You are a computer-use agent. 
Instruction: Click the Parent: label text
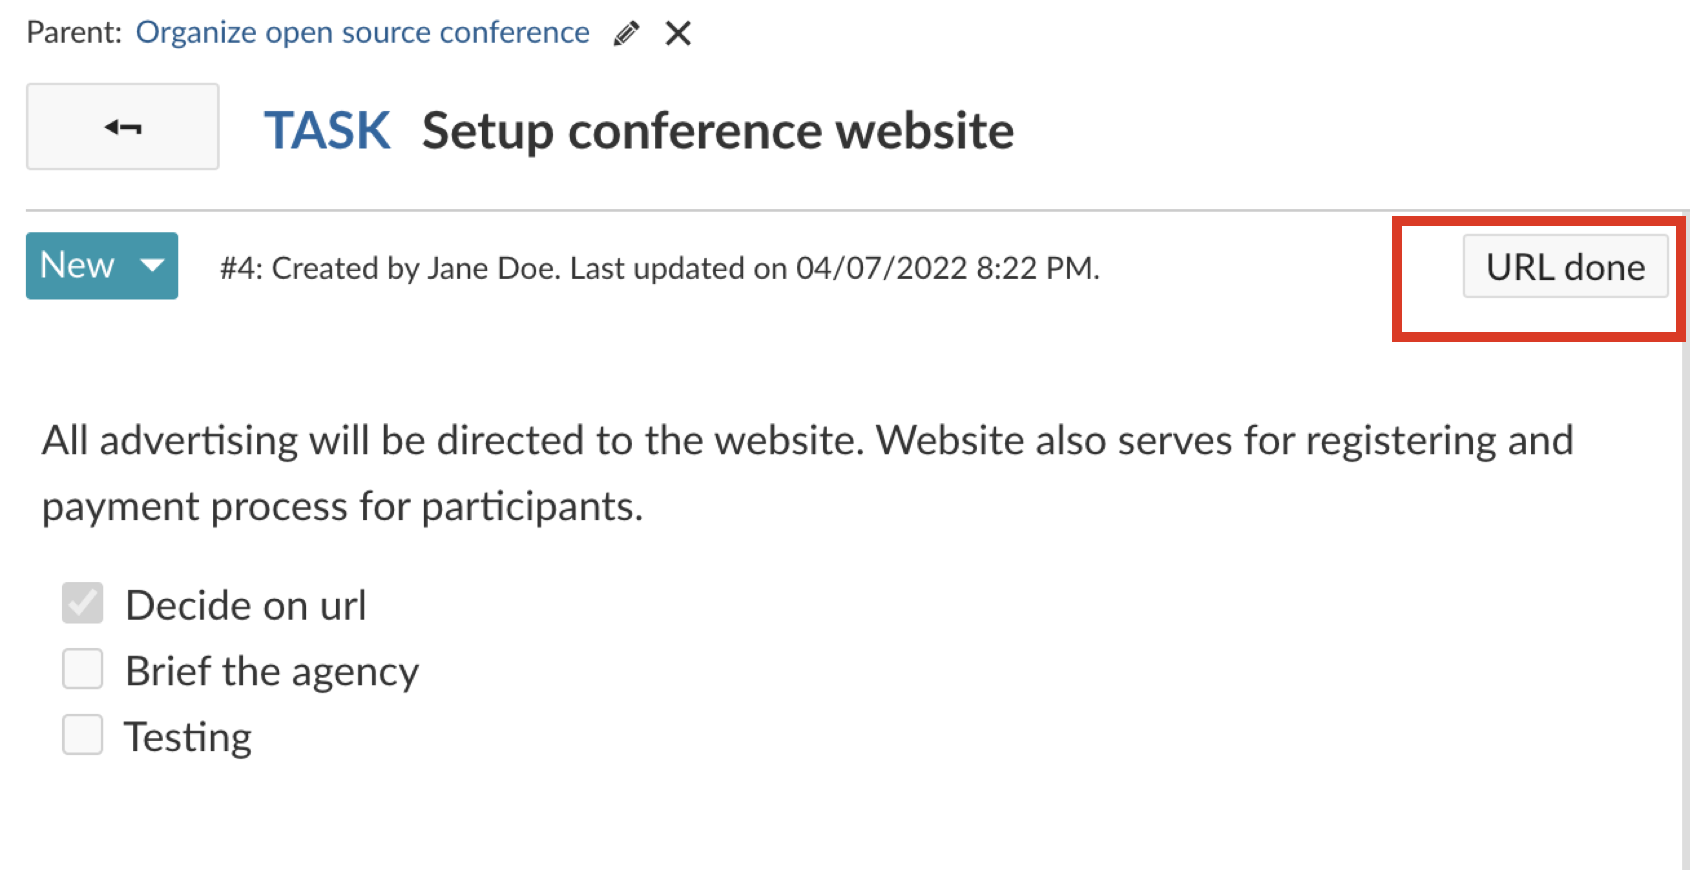click(x=74, y=33)
